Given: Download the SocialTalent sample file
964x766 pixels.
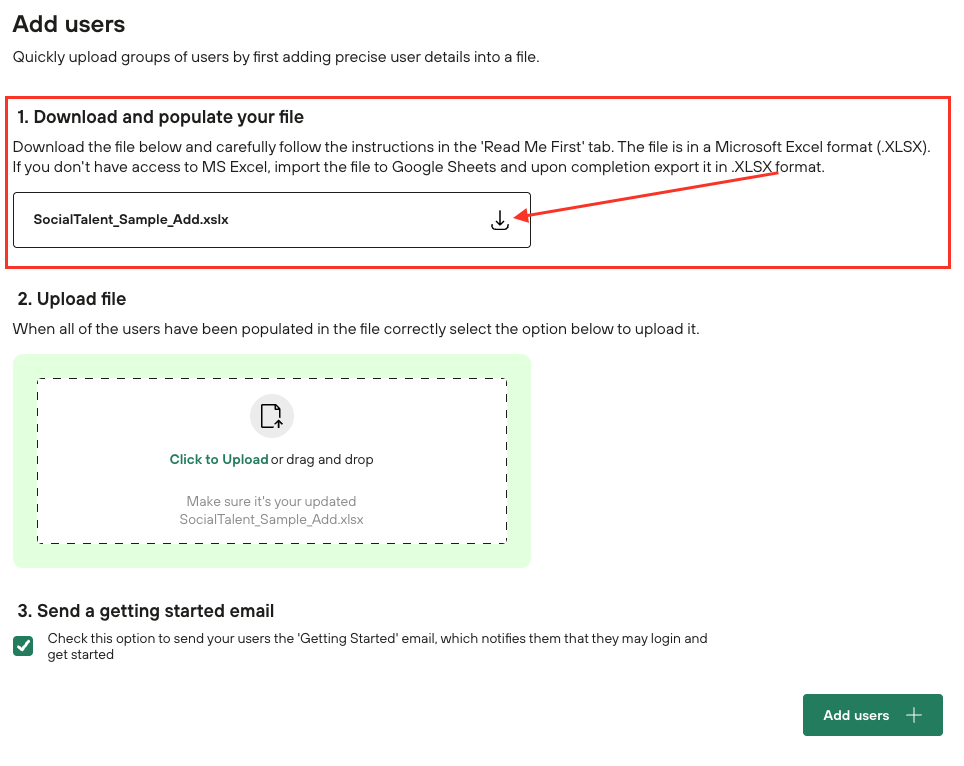Looking at the screenshot, I should (x=500, y=220).
